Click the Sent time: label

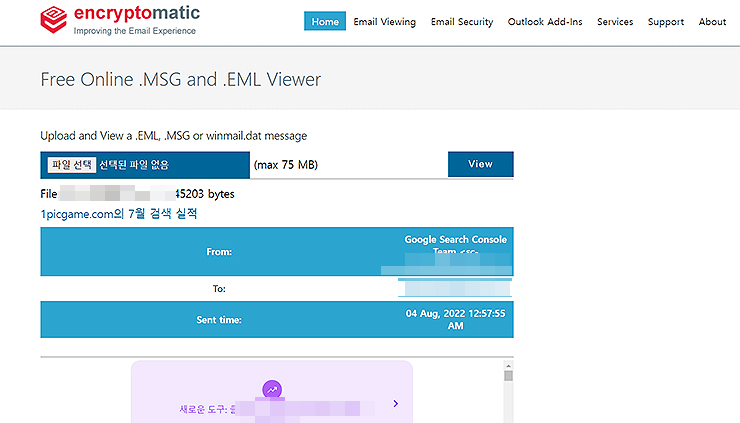coord(219,320)
